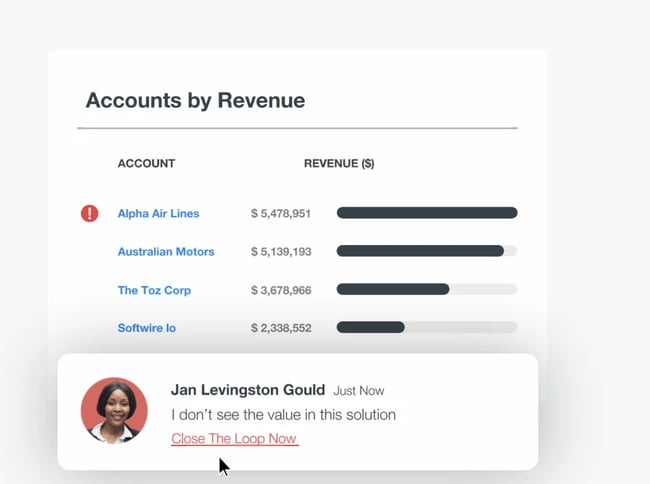The height and width of the screenshot is (484, 650).
Task: Click the Close The Loop Now link
Action: click(x=234, y=439)
